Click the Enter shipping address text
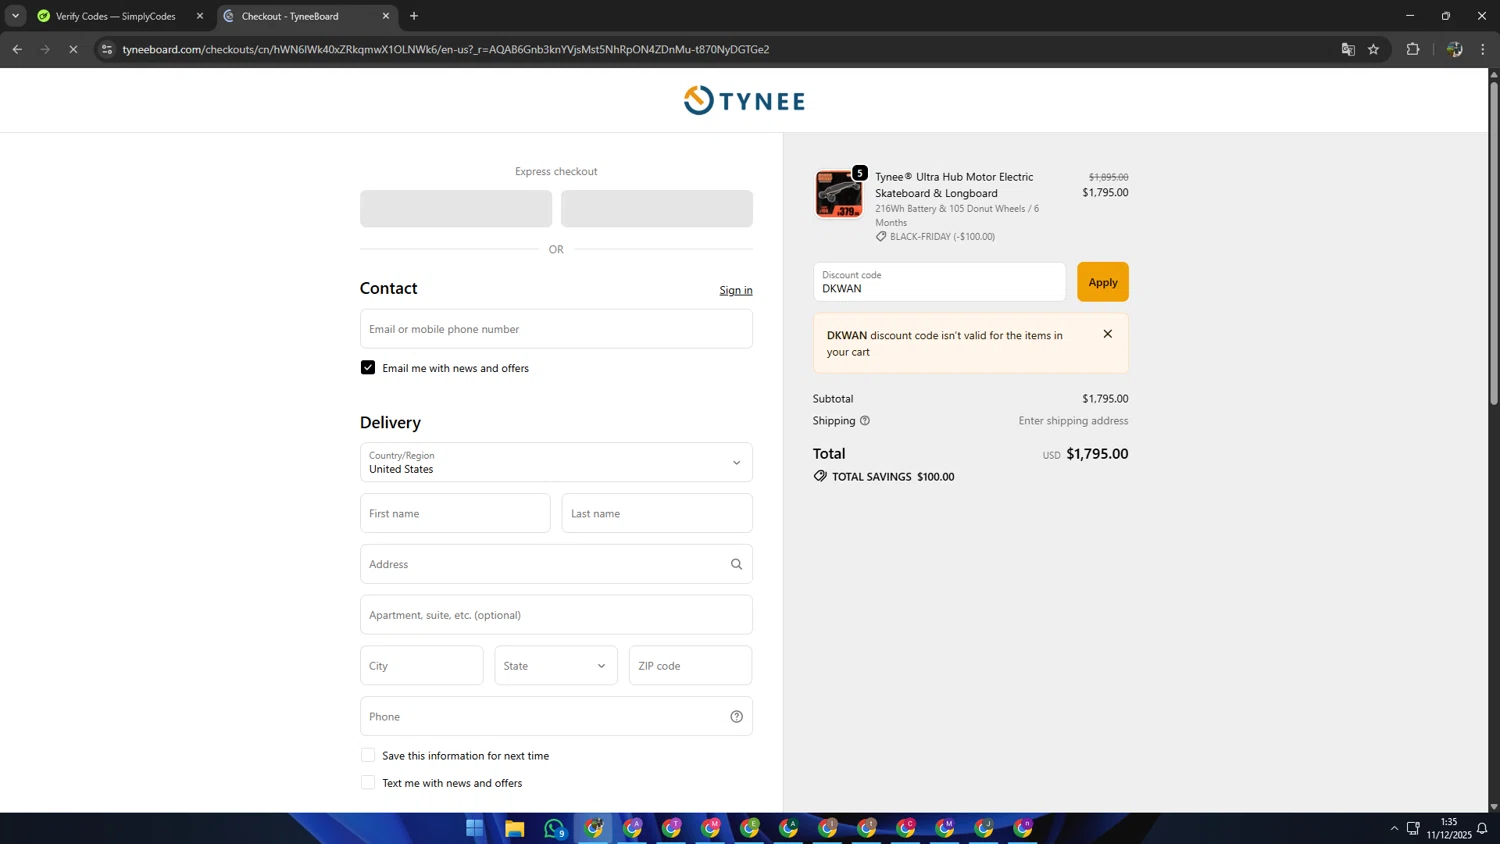 [1073, 421]
